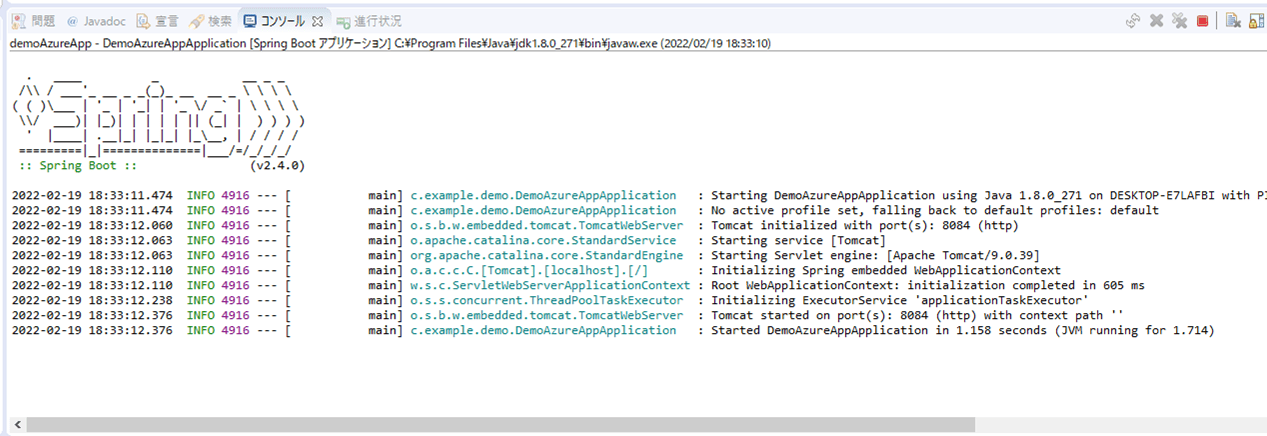Click the ':: Spring Boot ::' banner text

point(77,165)
